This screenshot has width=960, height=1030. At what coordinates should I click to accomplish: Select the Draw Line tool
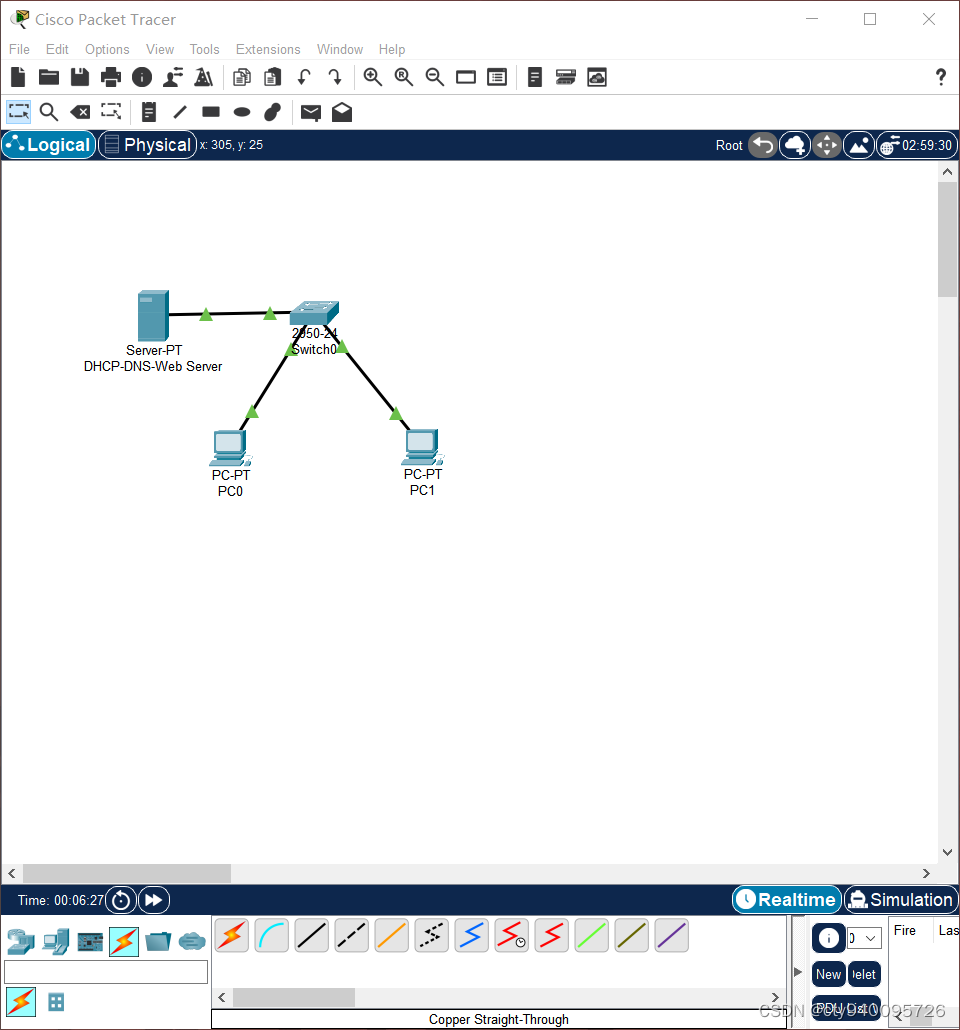(180, 112)
